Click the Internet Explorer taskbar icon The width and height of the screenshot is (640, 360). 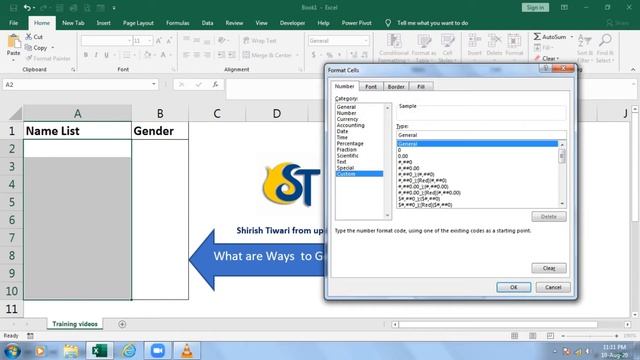129,351
